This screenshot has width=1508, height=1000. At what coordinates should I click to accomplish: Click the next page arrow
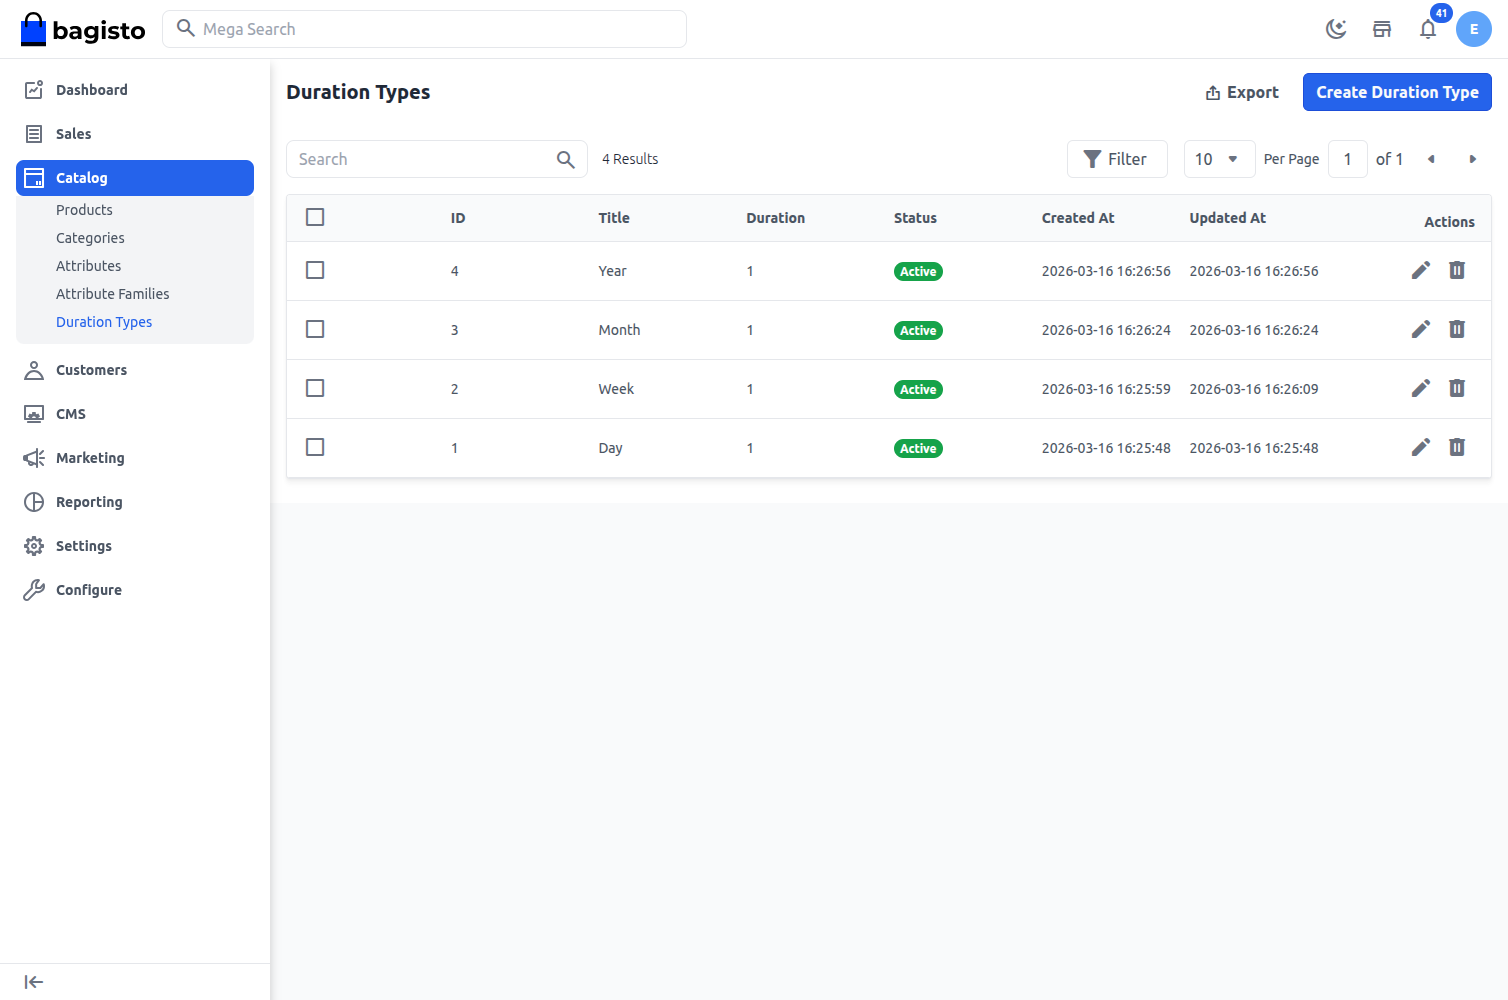coord(1473,158)
